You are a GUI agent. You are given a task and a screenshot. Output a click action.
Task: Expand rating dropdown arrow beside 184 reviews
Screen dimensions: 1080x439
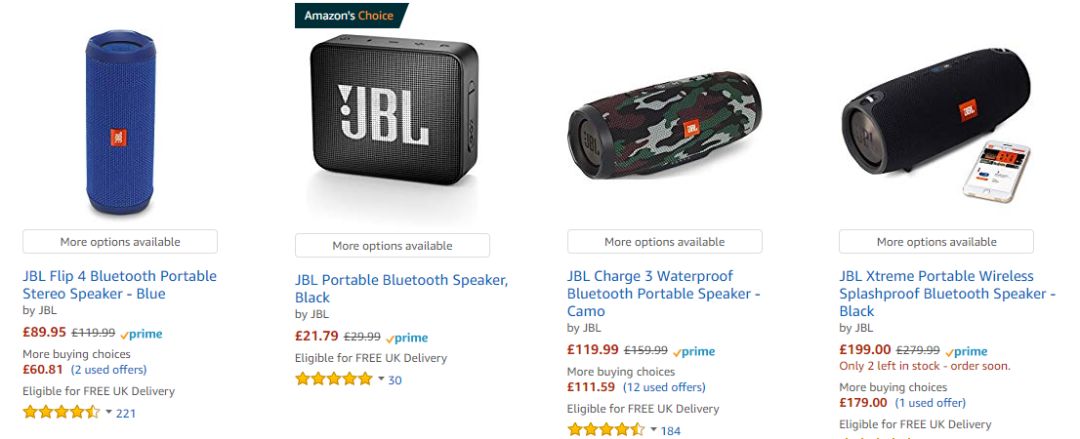[653, 430]
